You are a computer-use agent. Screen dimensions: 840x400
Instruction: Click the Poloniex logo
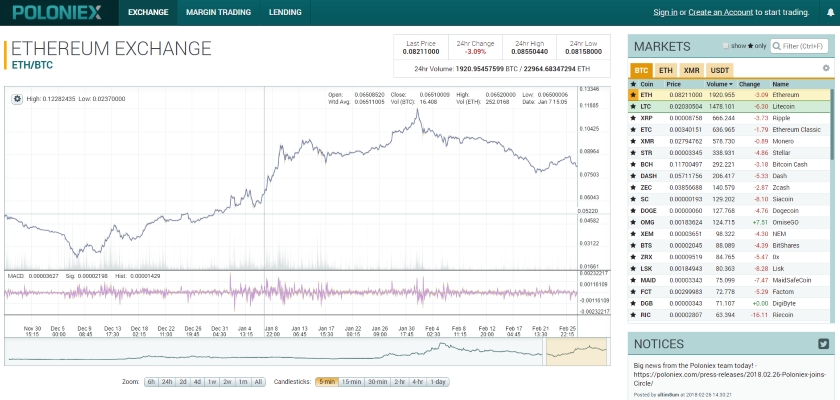click(x=57, y=12)
